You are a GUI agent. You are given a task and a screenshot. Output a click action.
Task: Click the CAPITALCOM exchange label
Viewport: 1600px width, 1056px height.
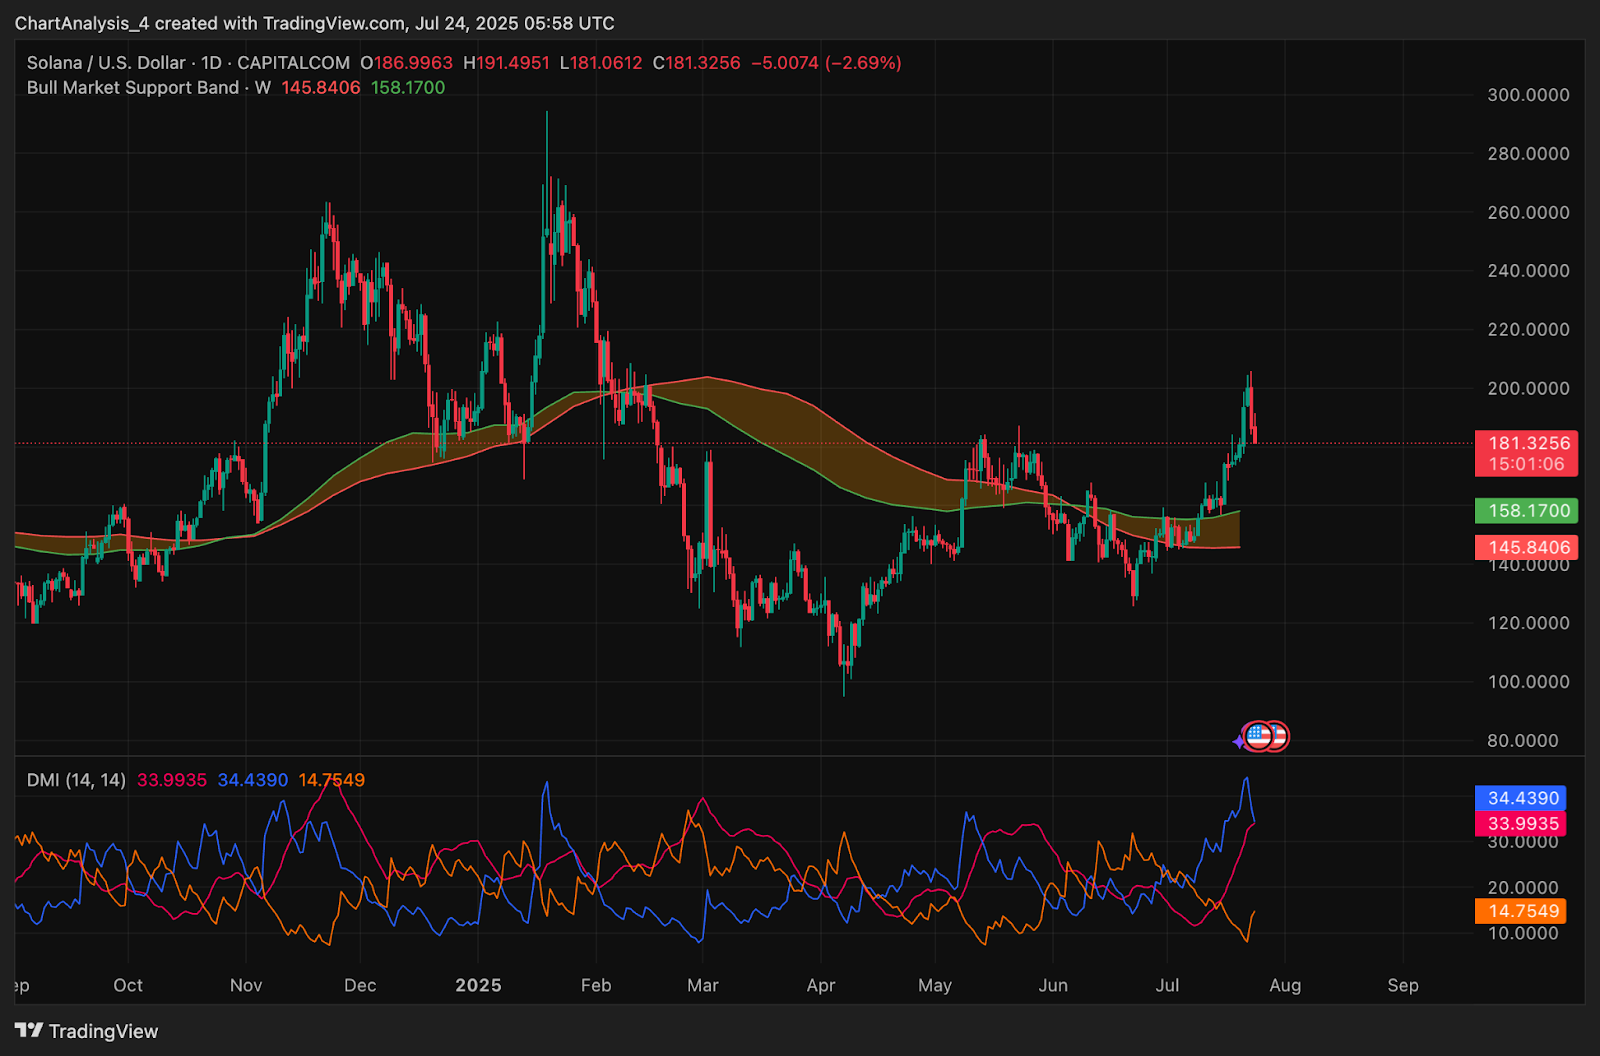(x=293, y=63)
